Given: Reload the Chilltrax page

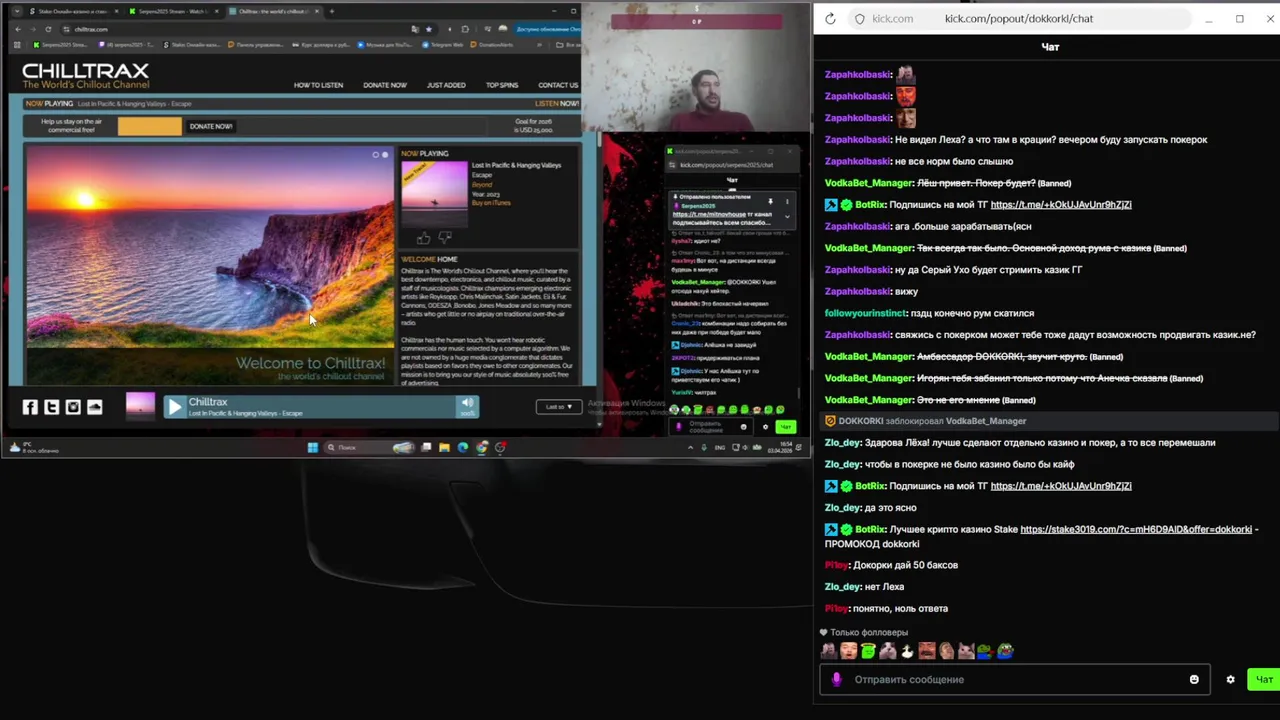Looking at the screenshot, I should point(48,29).
